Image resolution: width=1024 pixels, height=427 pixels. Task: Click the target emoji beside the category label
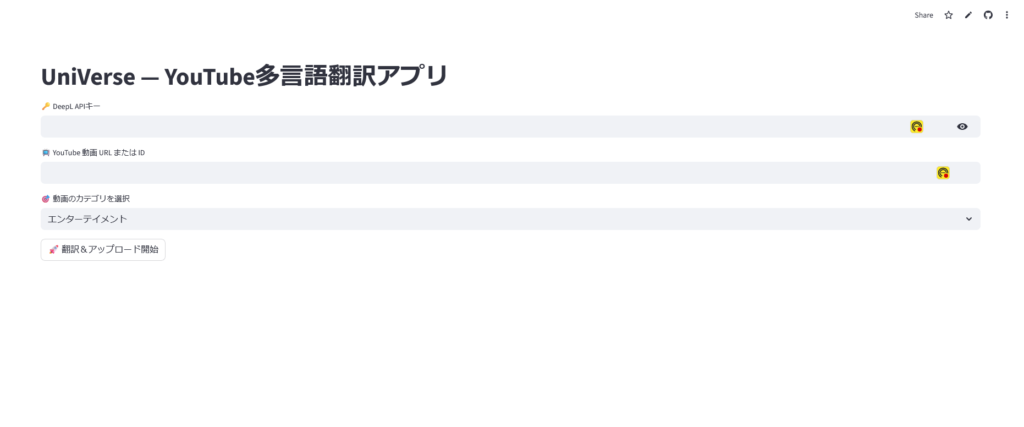46,198
